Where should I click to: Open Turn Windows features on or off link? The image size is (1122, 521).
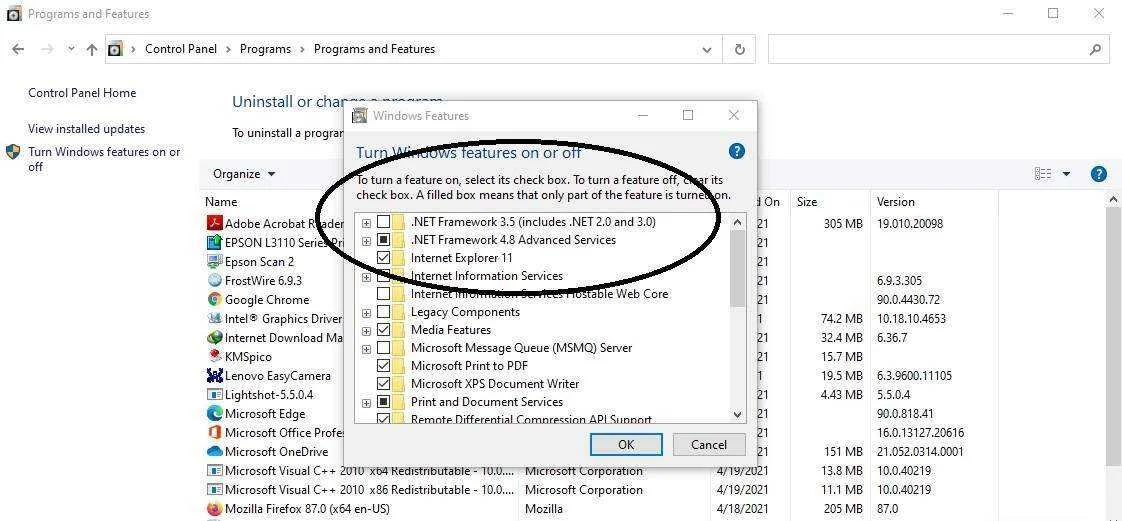104,159
